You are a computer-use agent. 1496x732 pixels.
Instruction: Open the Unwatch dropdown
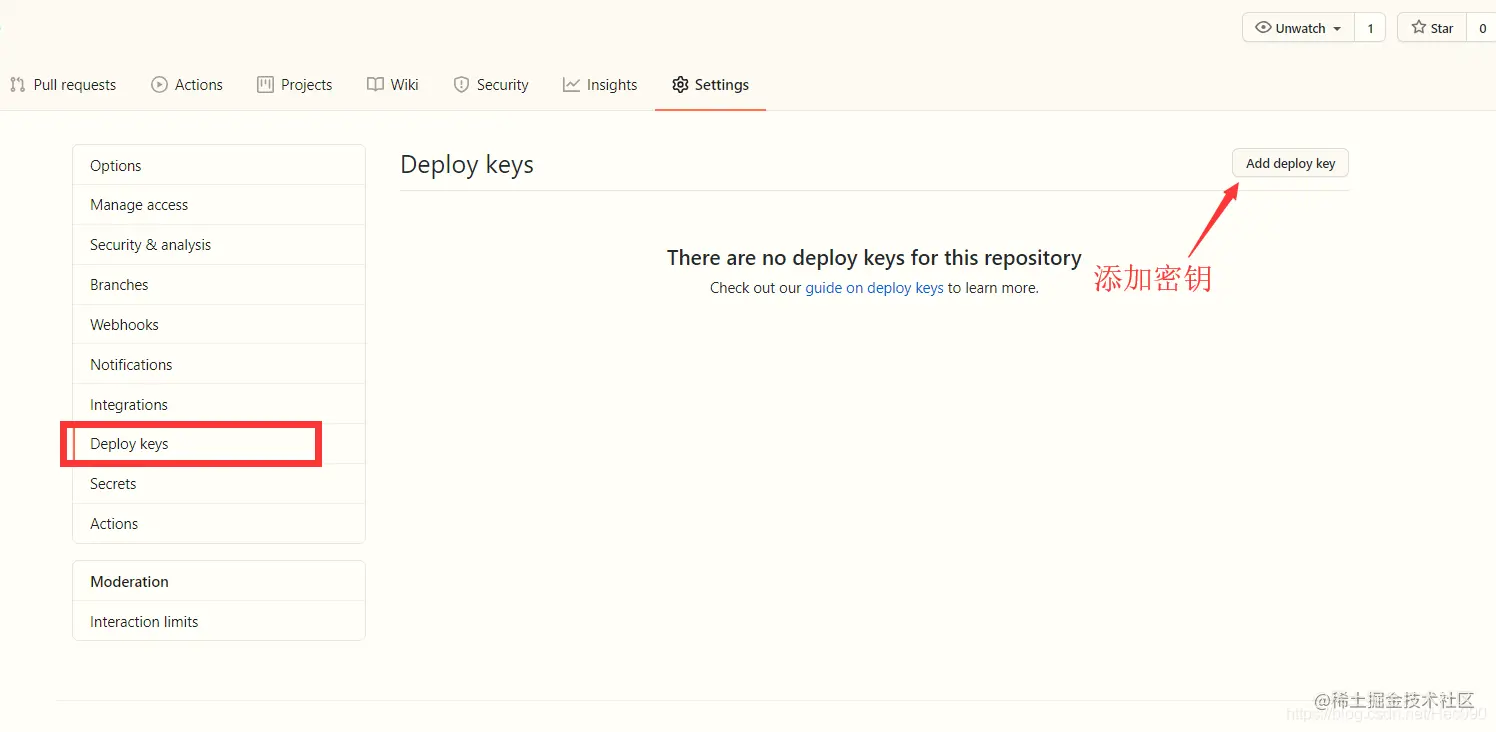click(1298, 28)
